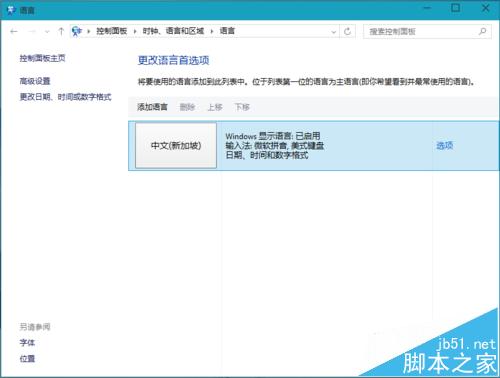Open 位置 under see also

27,359
